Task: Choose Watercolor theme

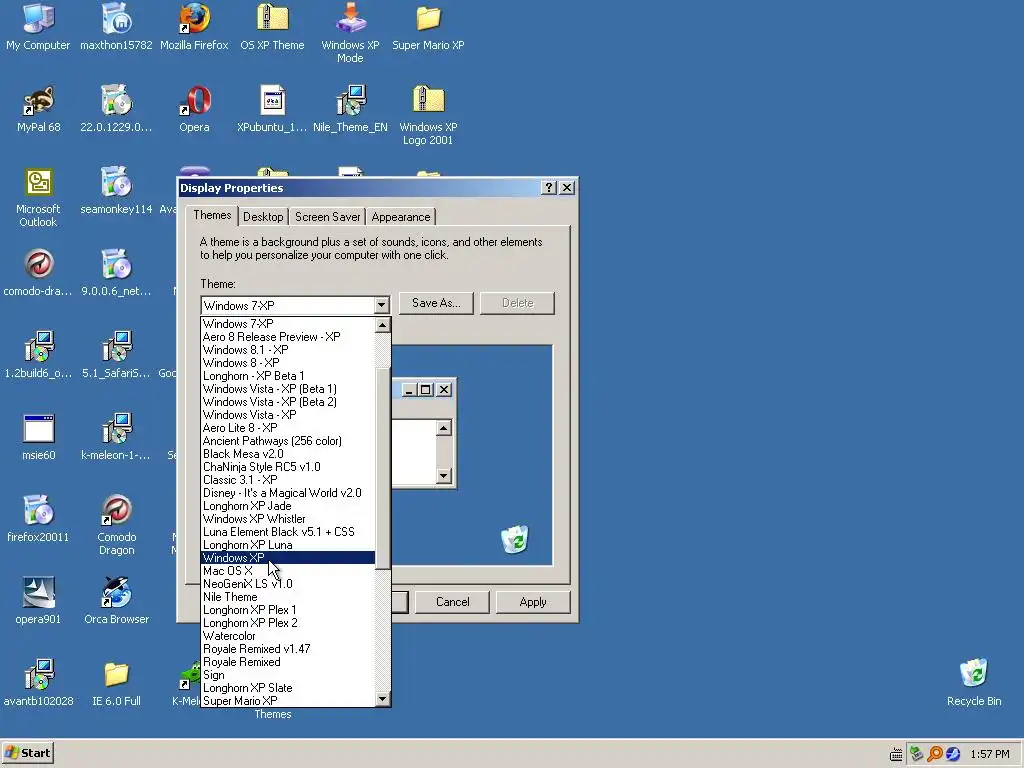Action: point(288,636)
